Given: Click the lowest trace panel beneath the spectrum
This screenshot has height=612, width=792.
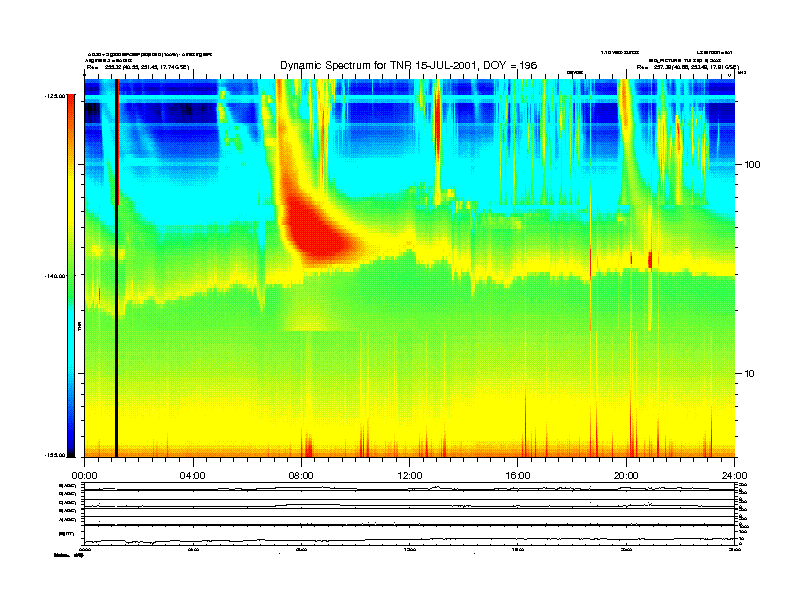Looking at the screenshot, I should 409,536.
